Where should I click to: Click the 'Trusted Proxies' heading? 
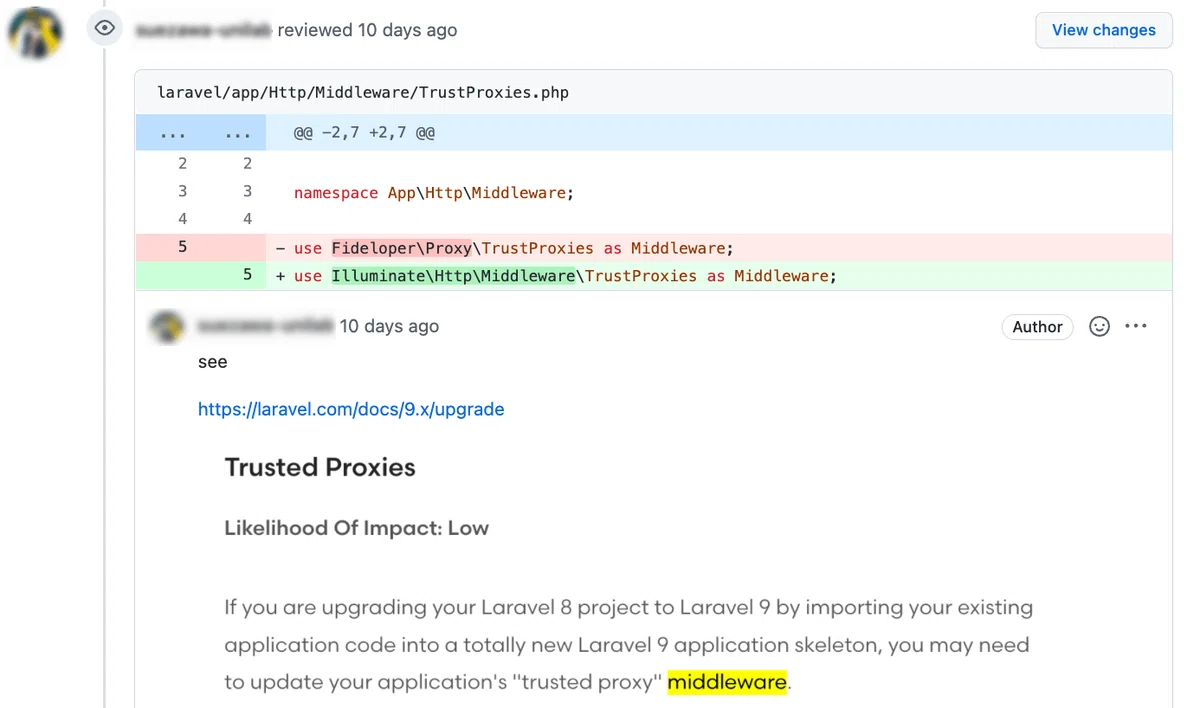tap(320, 467)
